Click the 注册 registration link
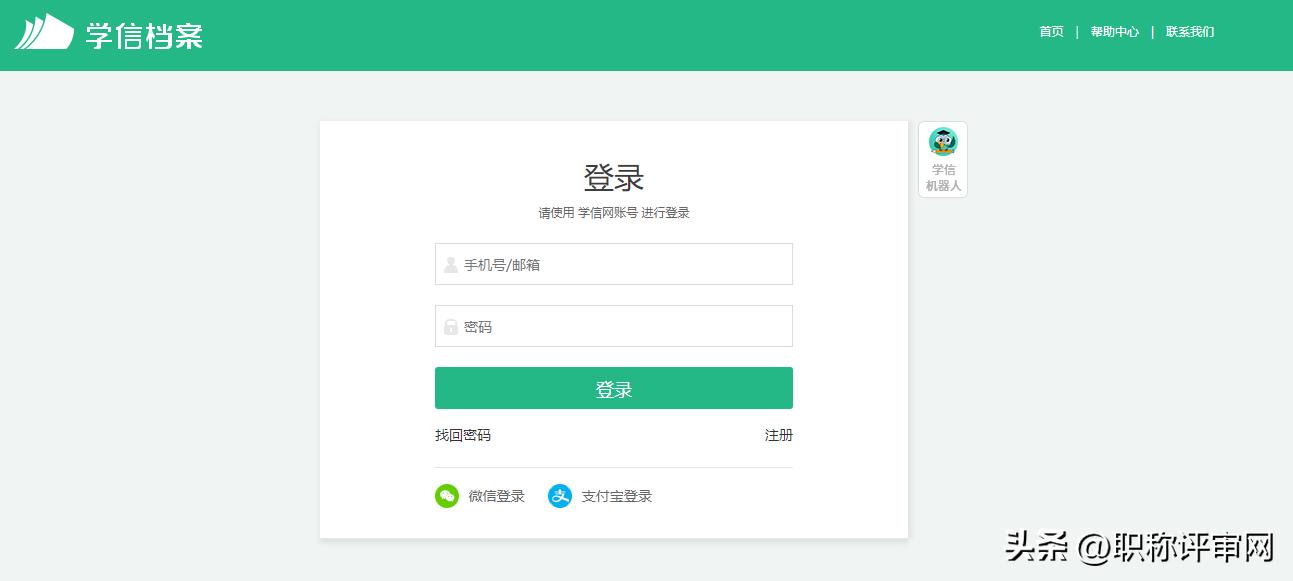The image size is (1293, 581). point(780,435)
